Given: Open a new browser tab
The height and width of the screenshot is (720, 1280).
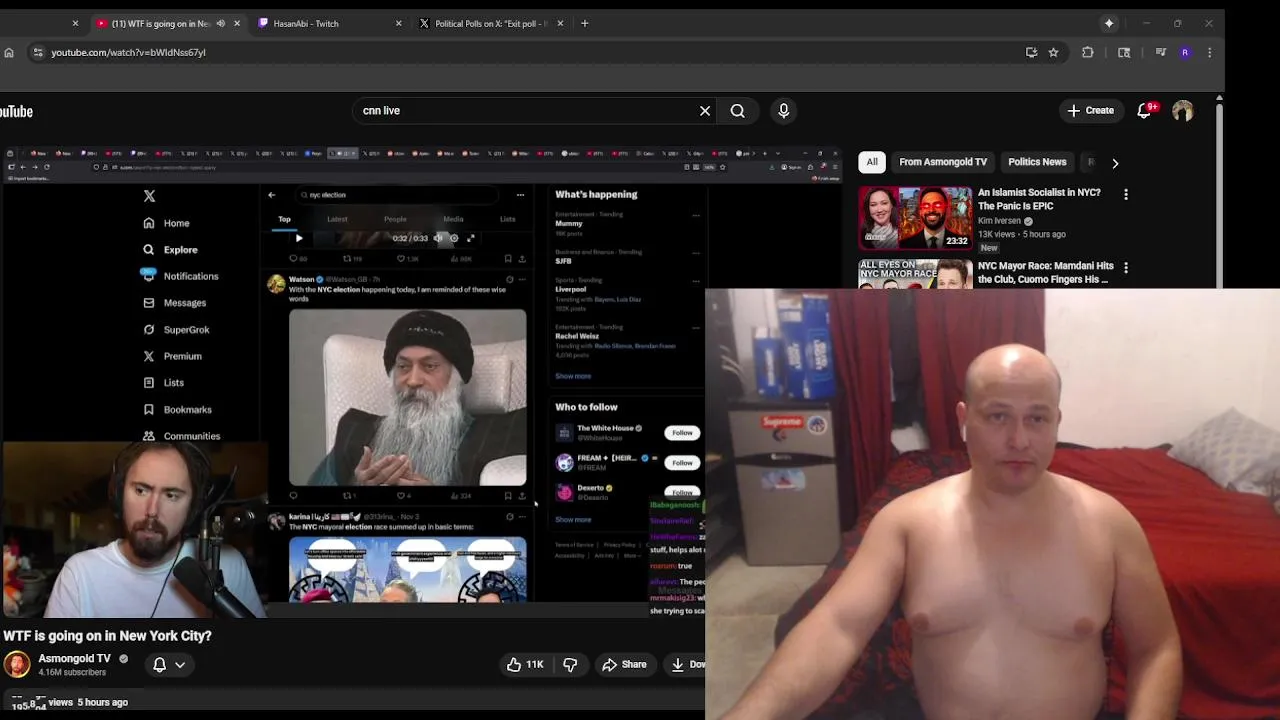Looking at the screenshot, I should pos(585,23).
